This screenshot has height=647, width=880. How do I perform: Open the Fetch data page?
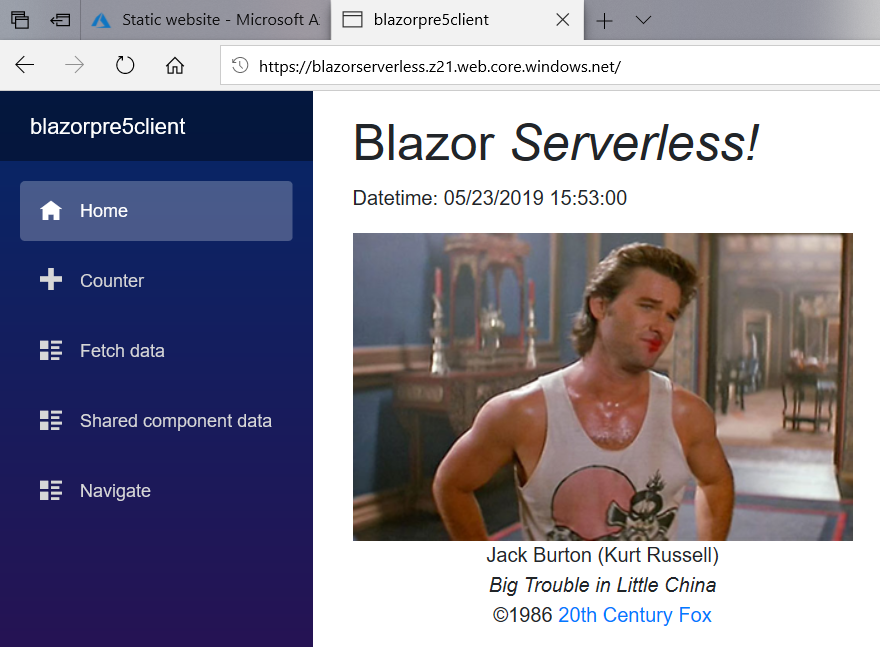(x=156, y=351)
